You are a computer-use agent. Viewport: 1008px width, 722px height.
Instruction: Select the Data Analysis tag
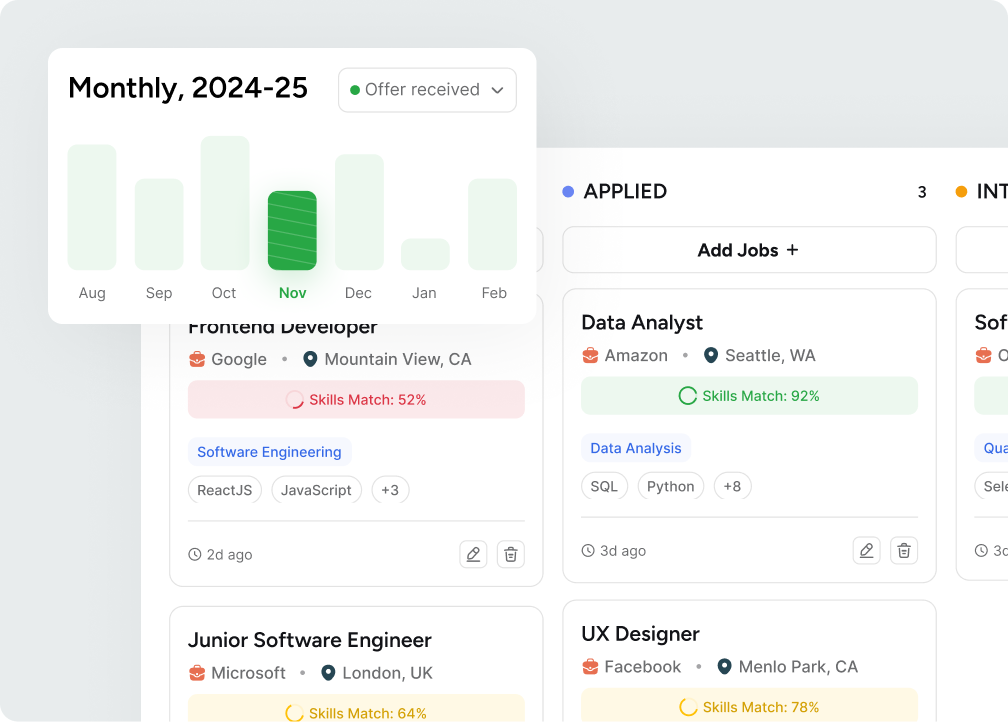[636, 447]
